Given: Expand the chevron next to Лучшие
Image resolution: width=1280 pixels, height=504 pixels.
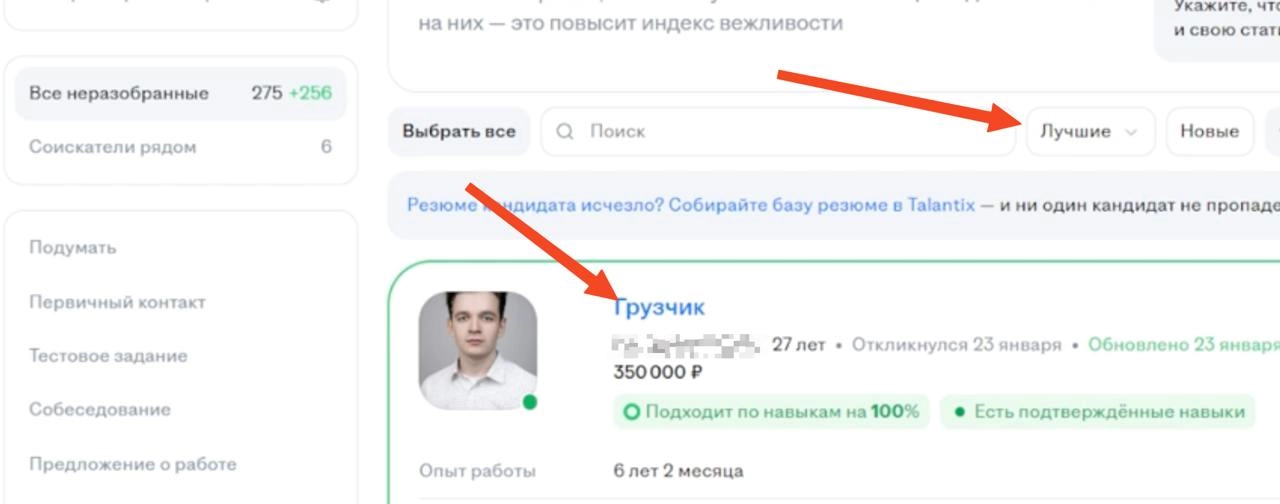Looking at the screenshot, I should click(1132, 132).
